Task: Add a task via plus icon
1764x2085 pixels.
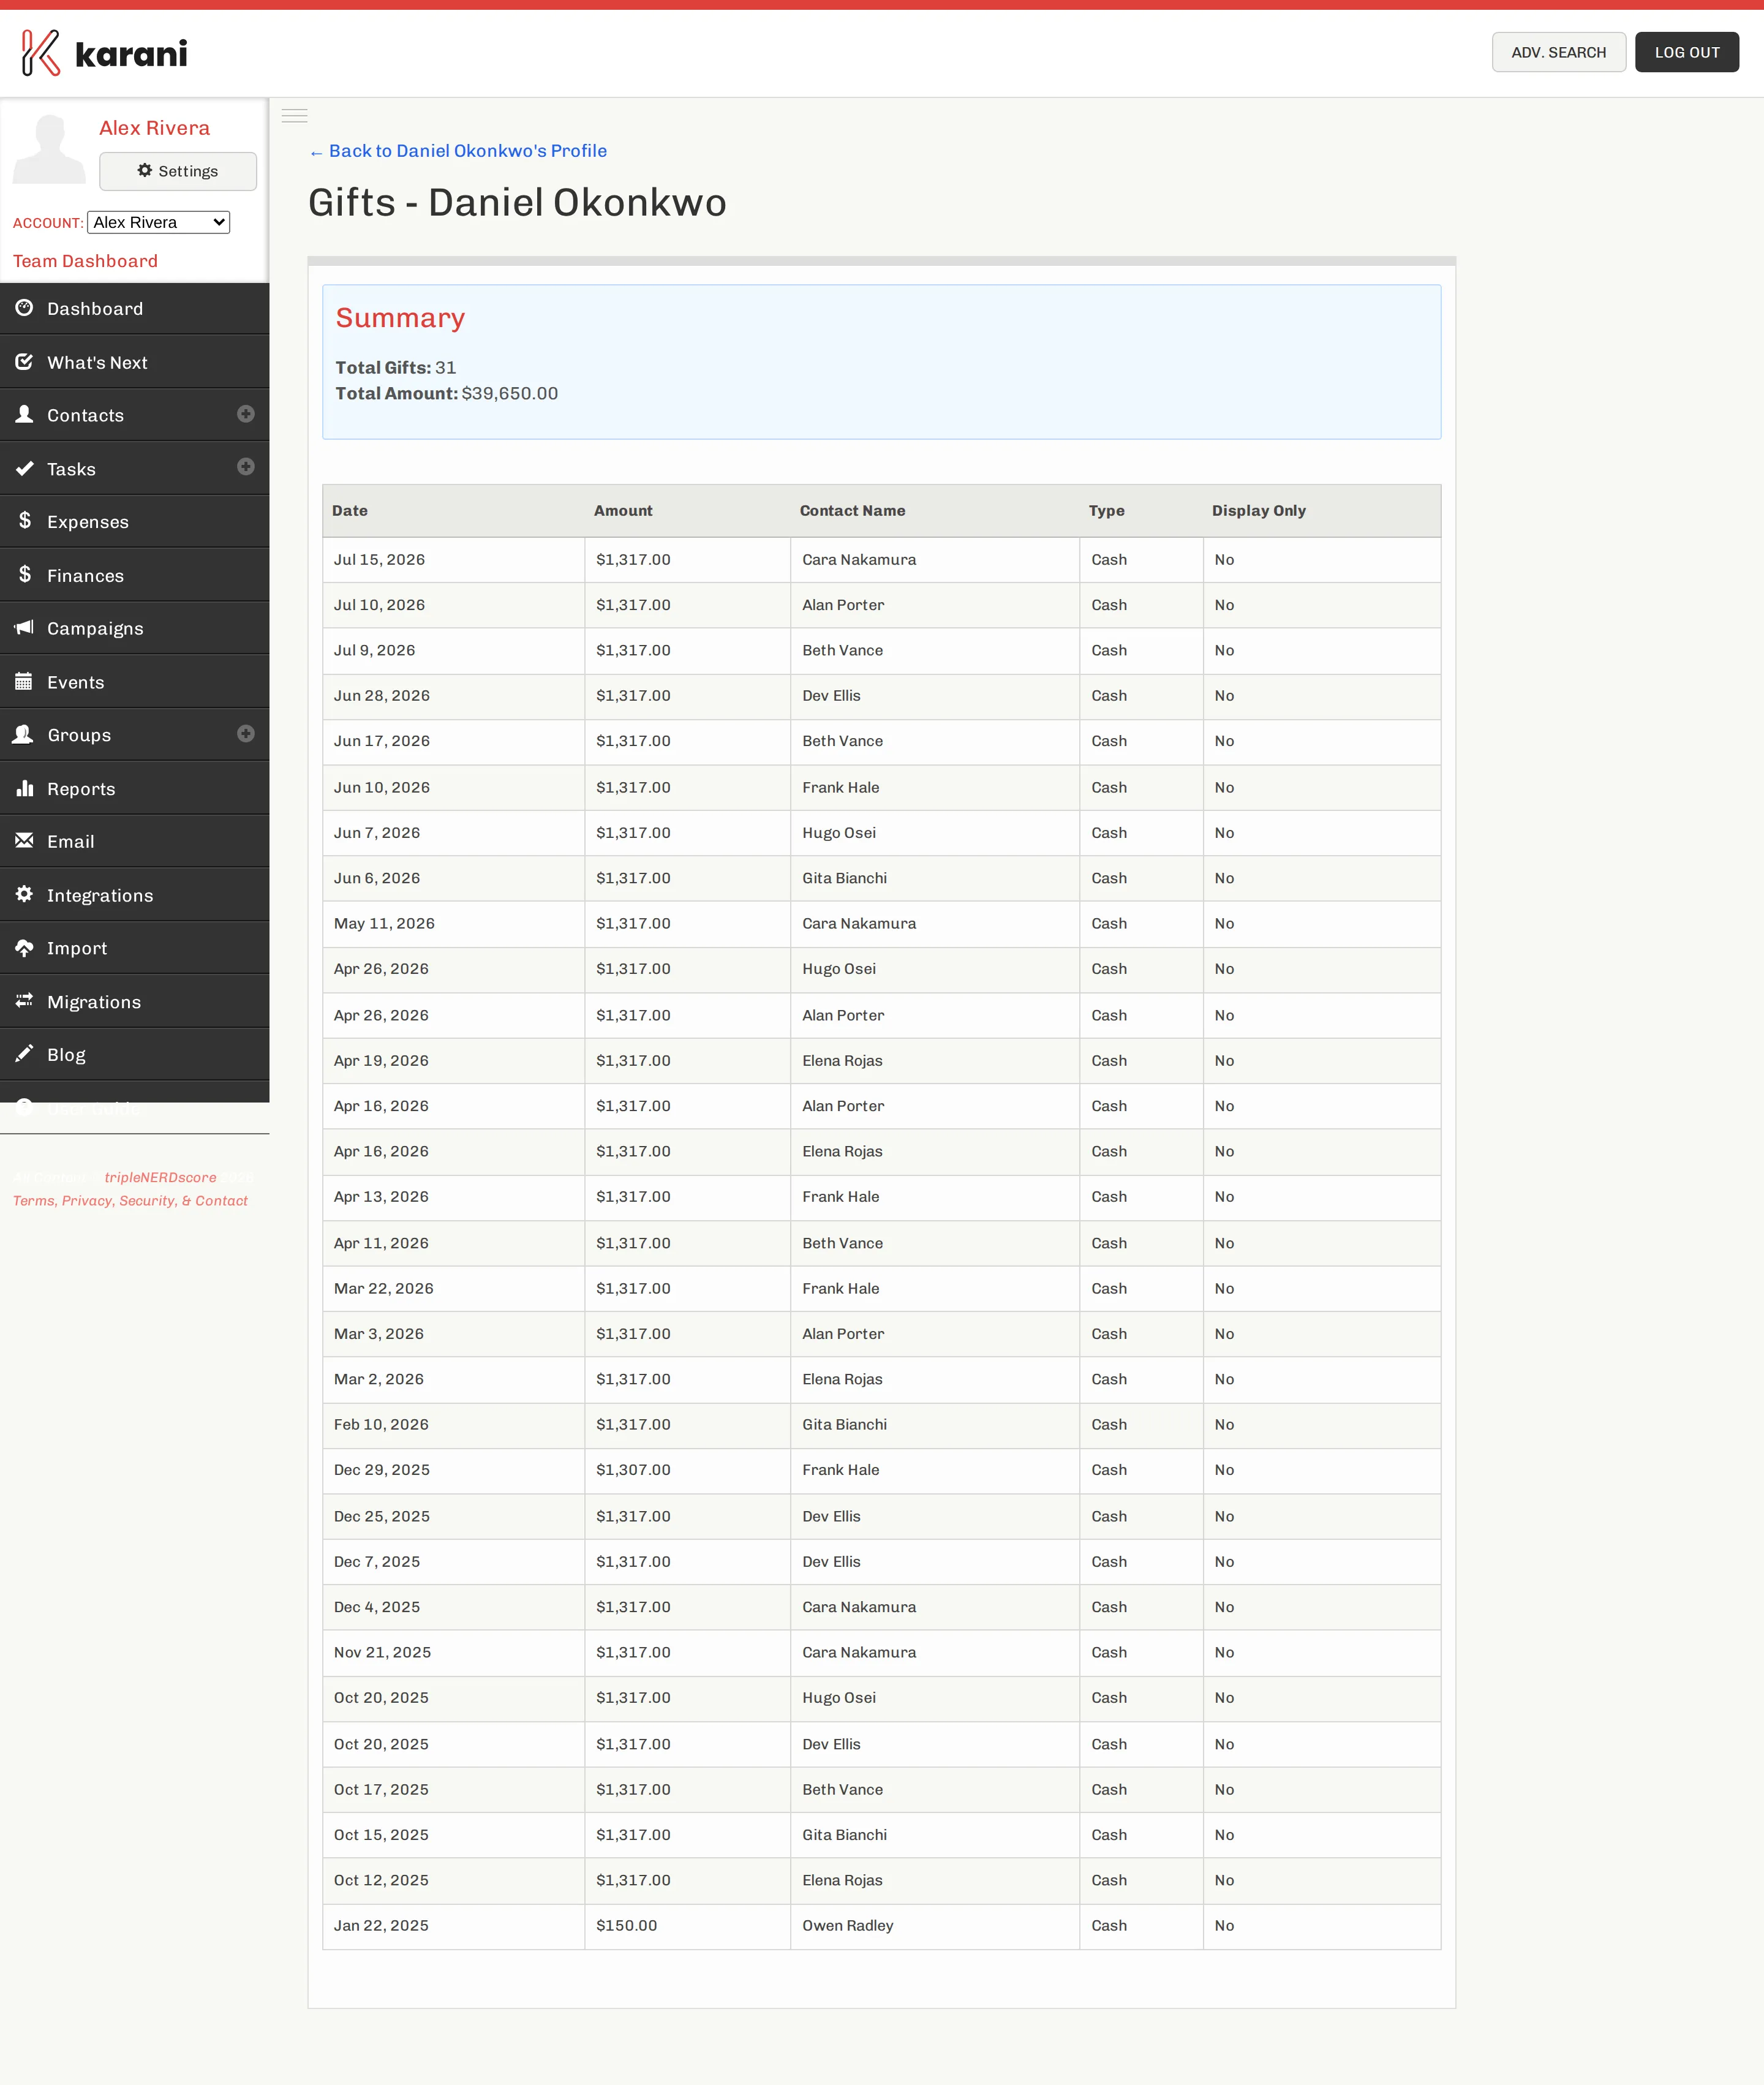Action: tap(245, 467)
